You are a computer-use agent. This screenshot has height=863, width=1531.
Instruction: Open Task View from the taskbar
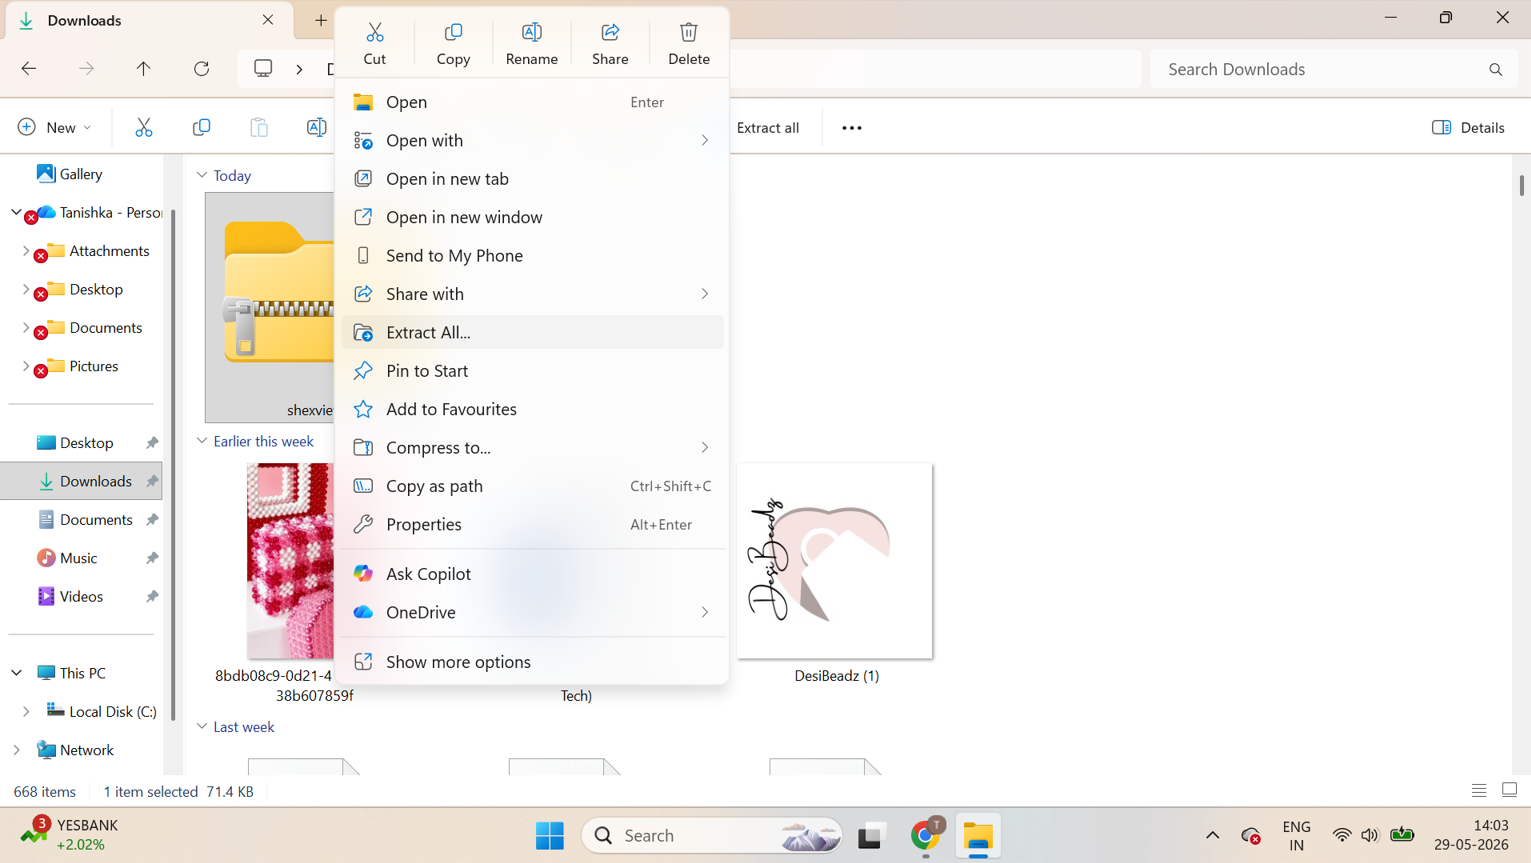tap(871, 835)
